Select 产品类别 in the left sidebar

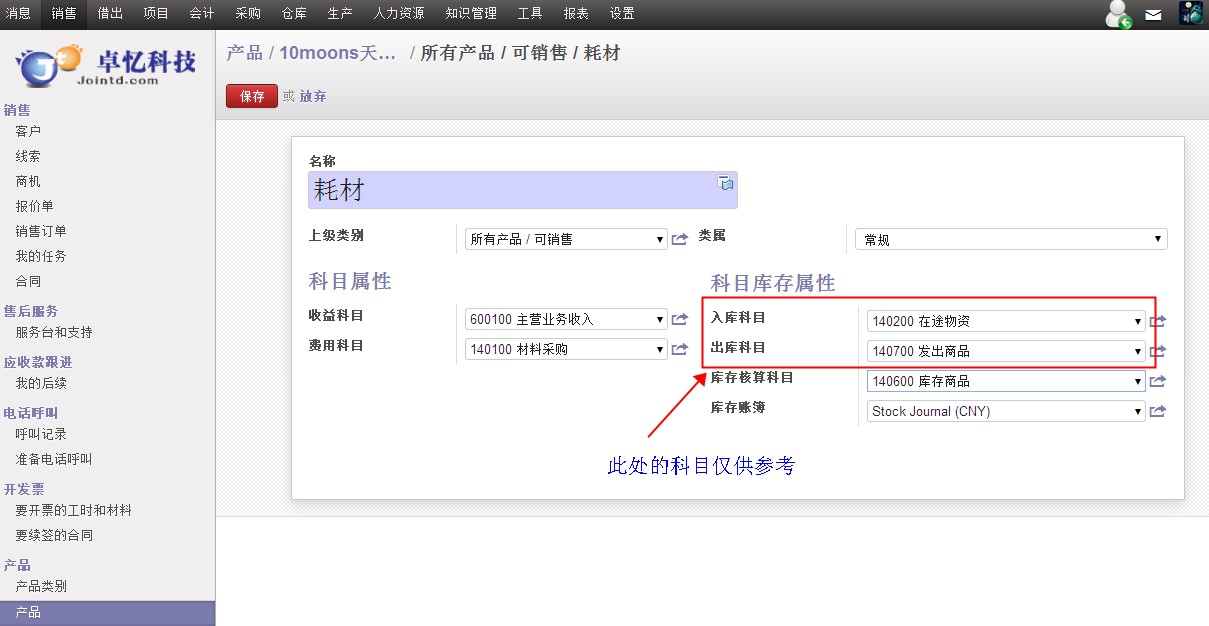tap(41, 586)
